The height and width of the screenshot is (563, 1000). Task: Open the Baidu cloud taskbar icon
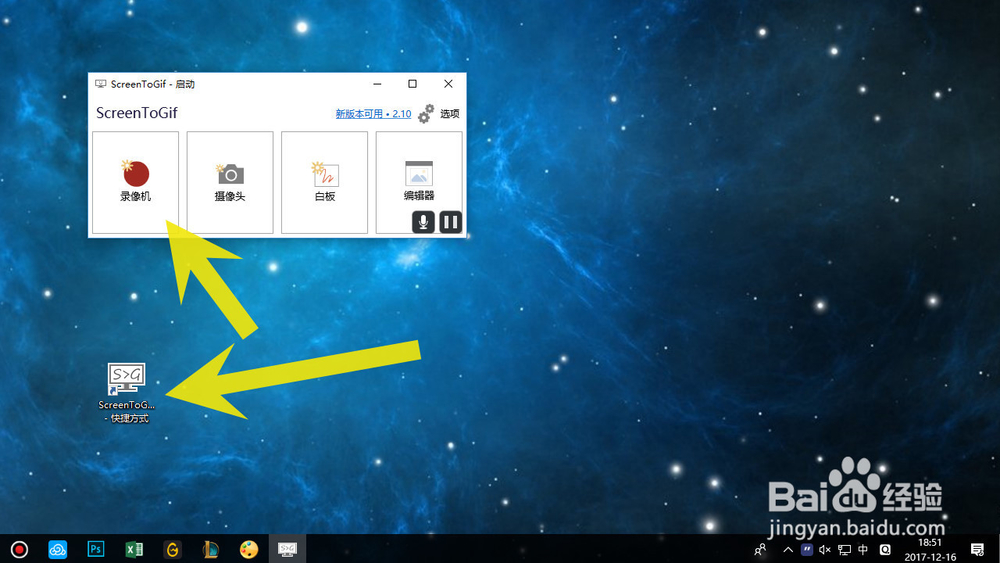57,549
